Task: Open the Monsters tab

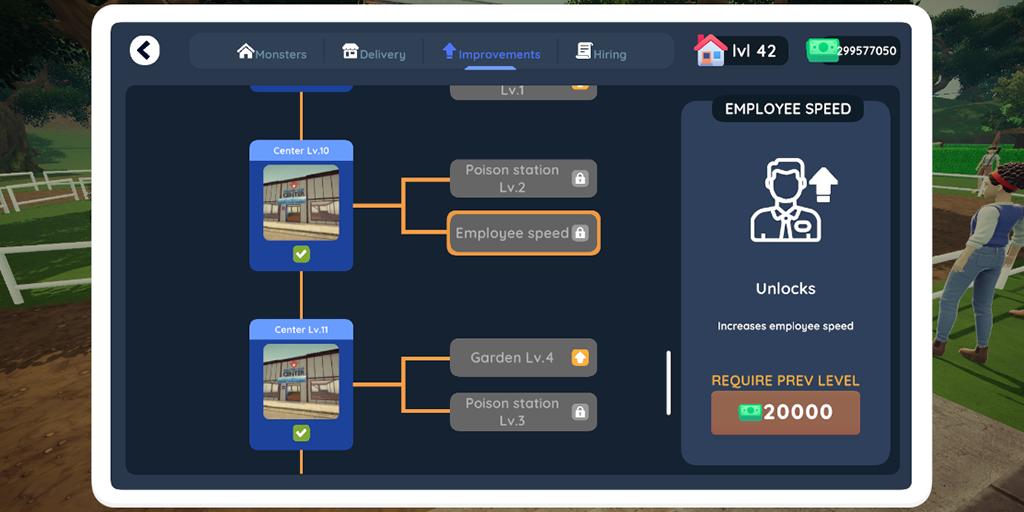Action: [272, 53]
